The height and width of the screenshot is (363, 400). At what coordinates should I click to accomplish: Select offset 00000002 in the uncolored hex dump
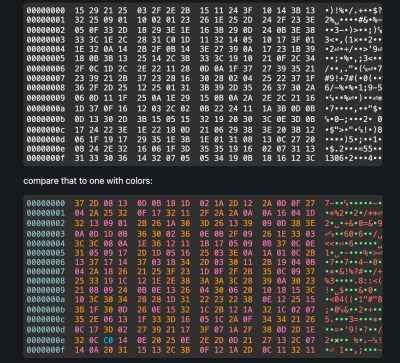pos(46,30)
